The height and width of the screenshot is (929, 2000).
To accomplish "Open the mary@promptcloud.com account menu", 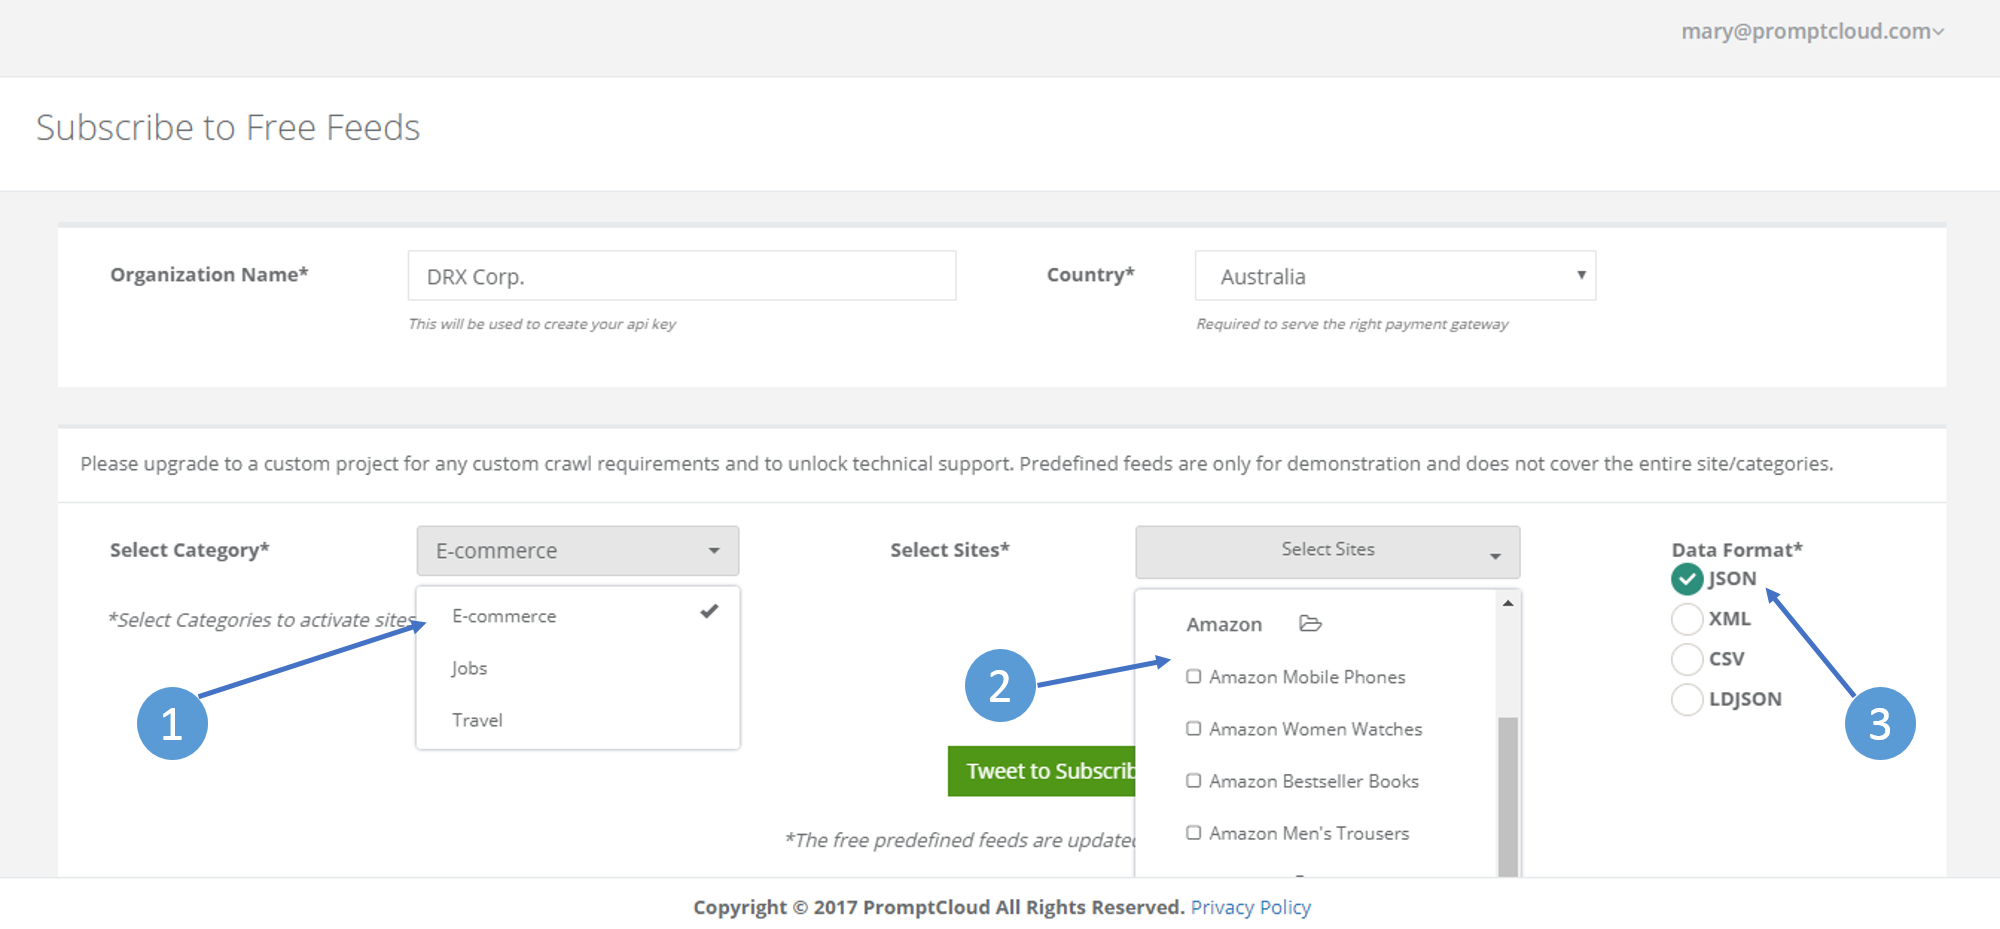I will (x=1812, y=31).
